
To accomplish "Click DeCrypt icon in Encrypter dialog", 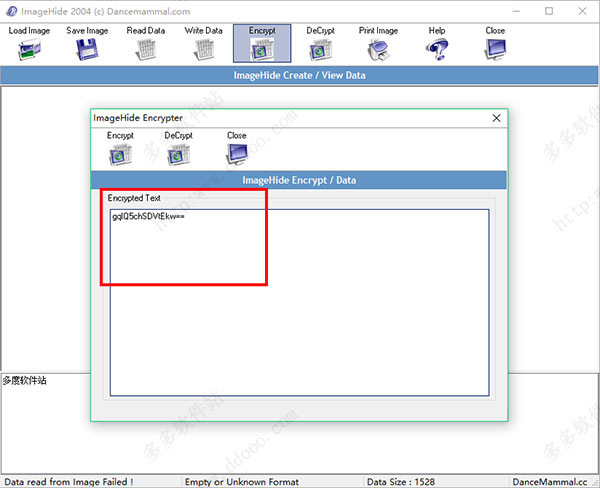I will pos(178,155).
